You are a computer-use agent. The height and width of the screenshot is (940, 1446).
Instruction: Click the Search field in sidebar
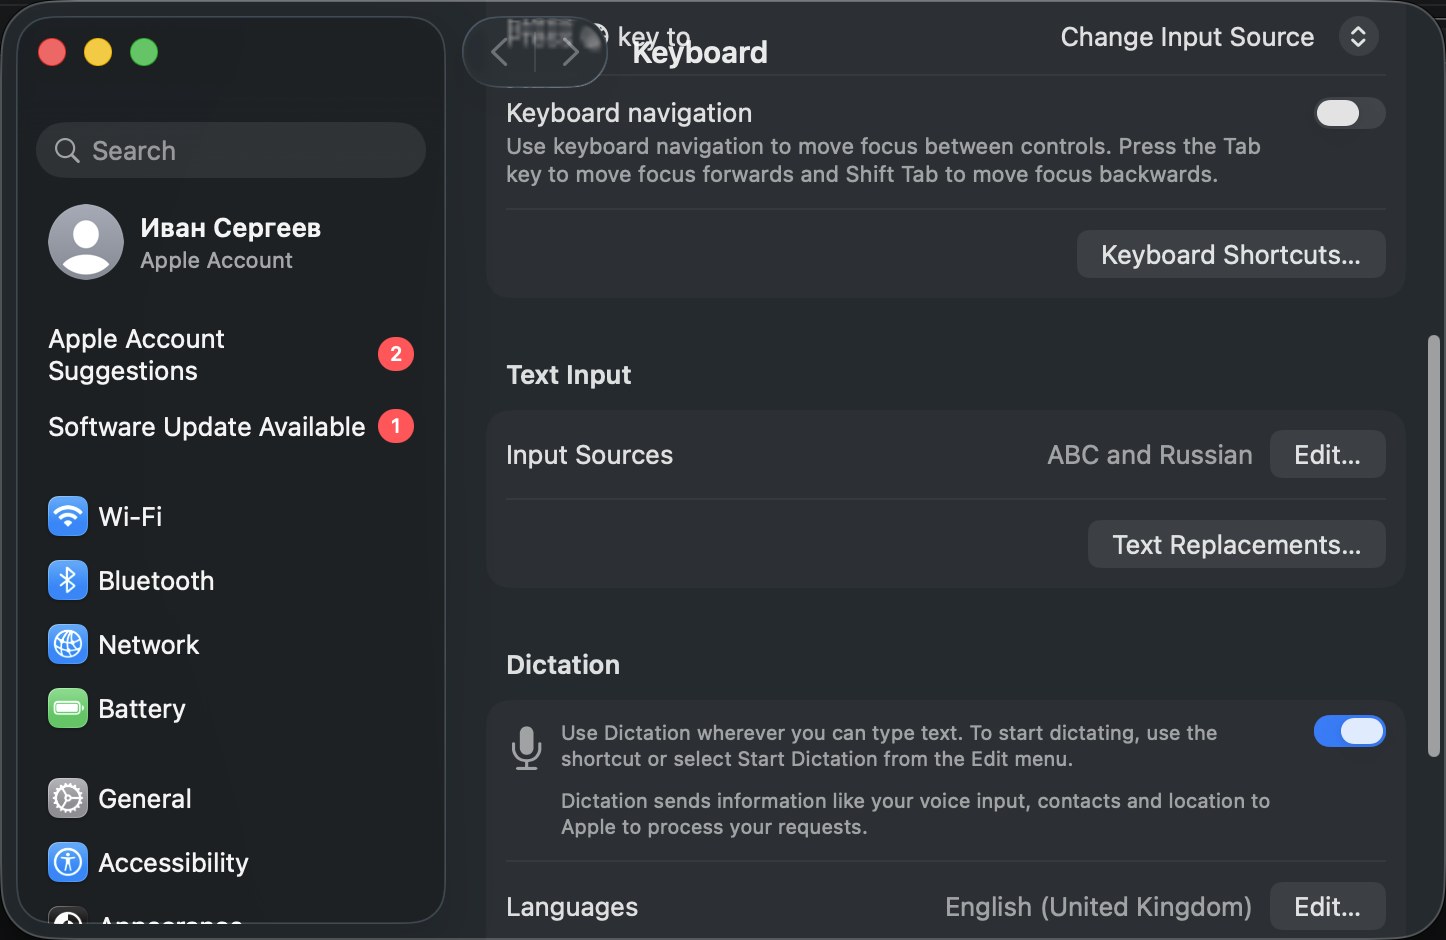(231, 150)
